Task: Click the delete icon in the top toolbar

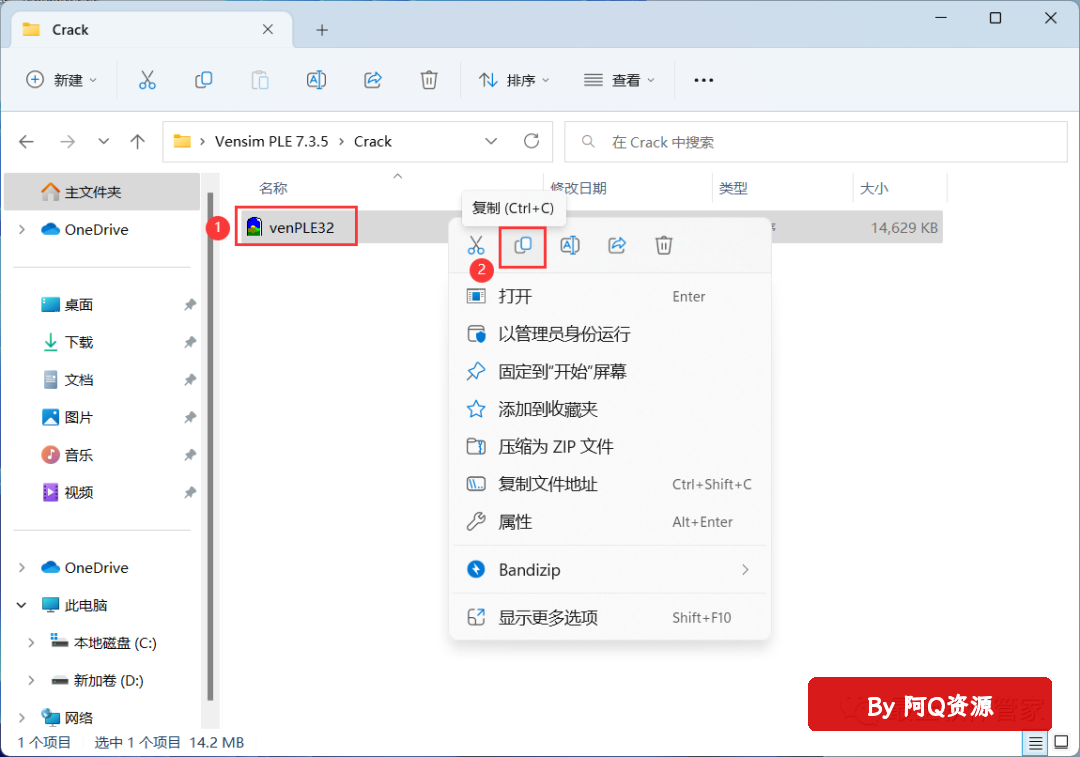Action: pyautogui.click(x=429, y=80)
